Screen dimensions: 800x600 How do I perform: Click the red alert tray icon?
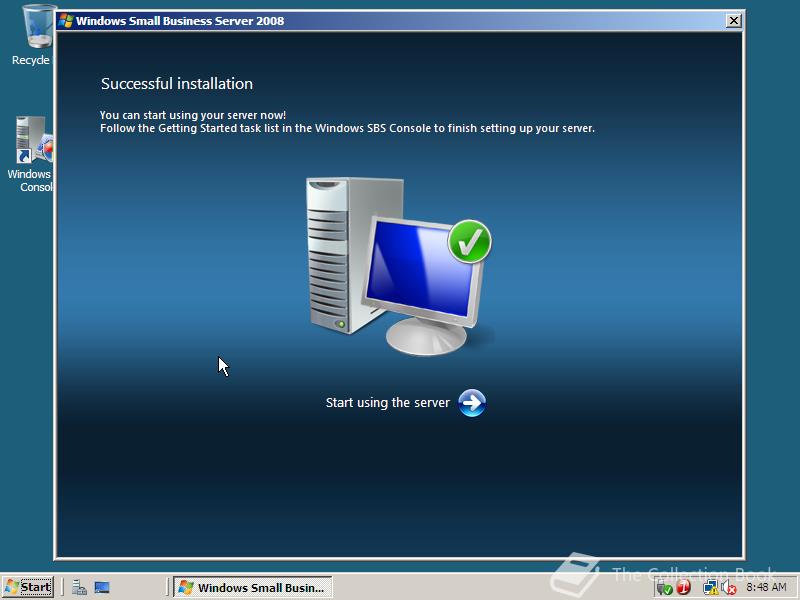click(x=684, y=588)
